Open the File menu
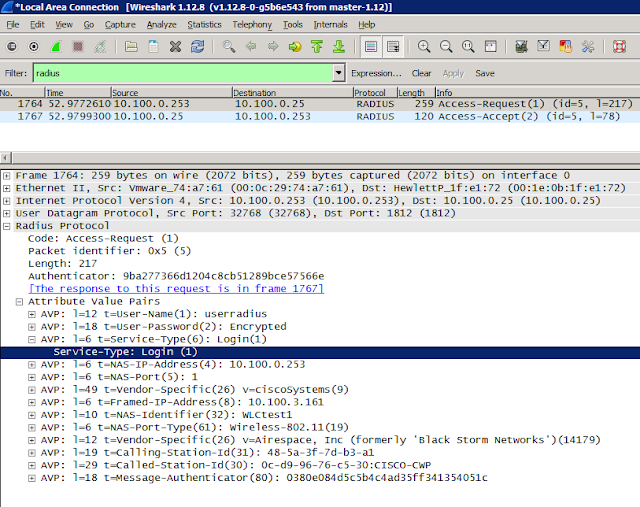Screen dimensions: 640x507 pyautogui.click(x=13, y=25)
